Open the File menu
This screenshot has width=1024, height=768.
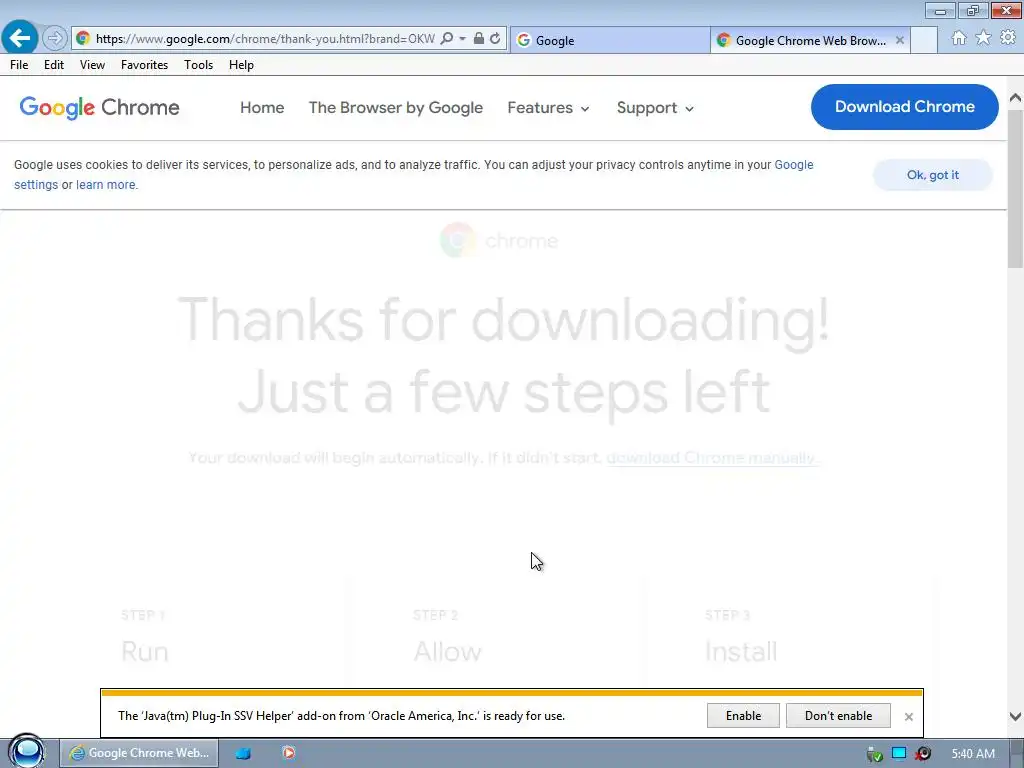click(19, 65)
